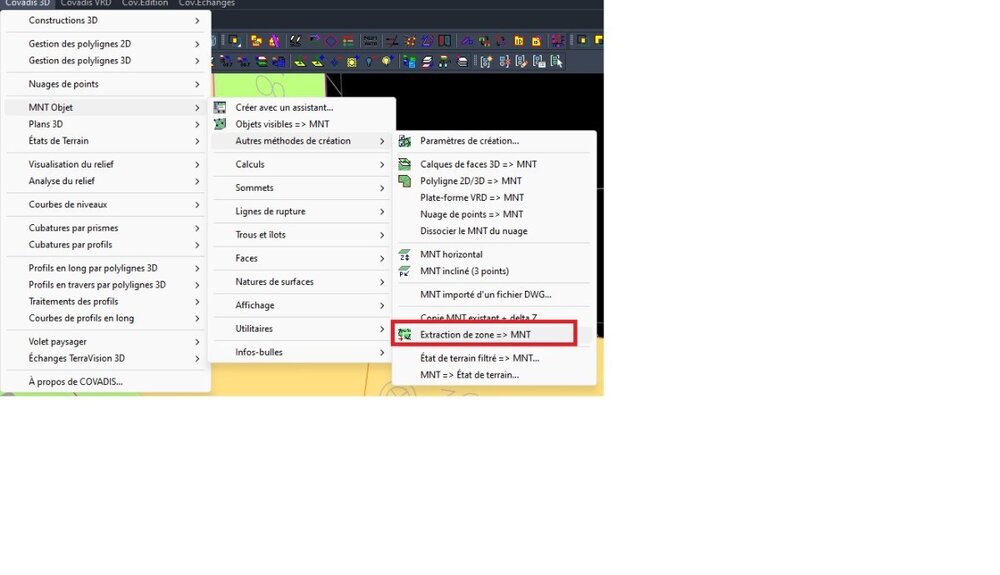
Task: Click the Calques de faces 3D icon
Action: (x=404, y=164)
